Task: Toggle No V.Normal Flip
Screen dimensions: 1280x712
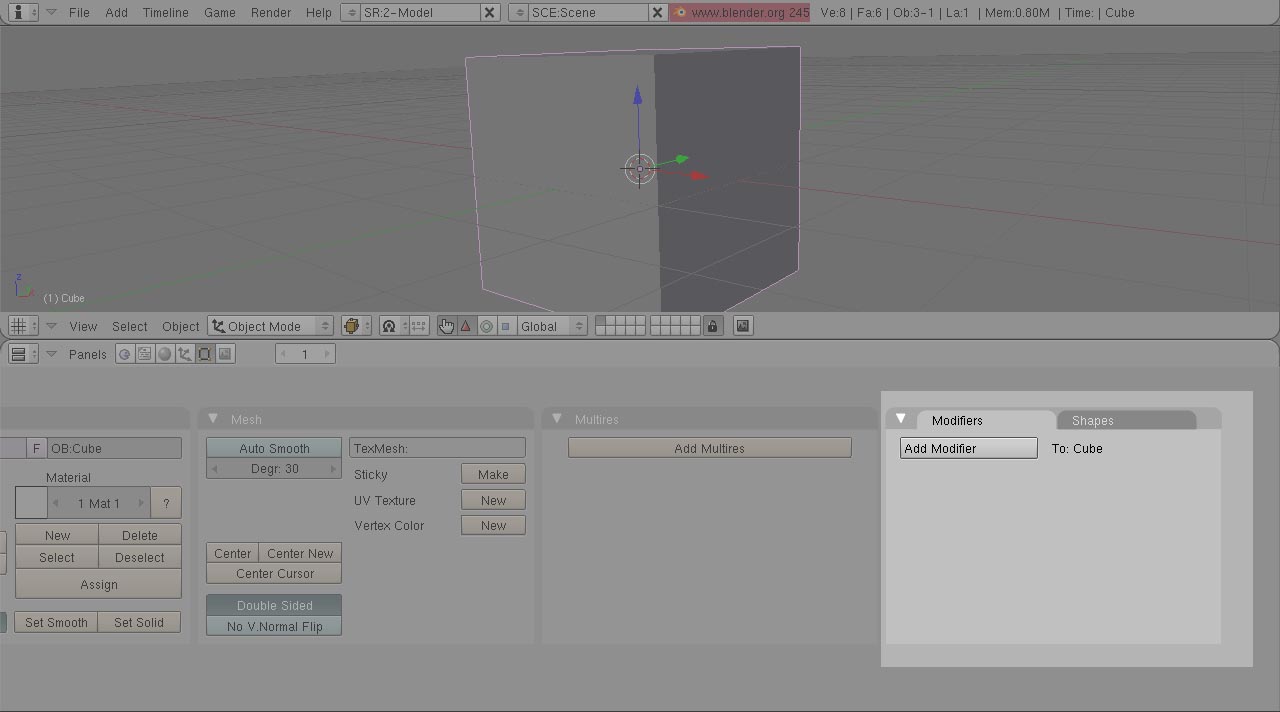Action: (x=274, y=626)
